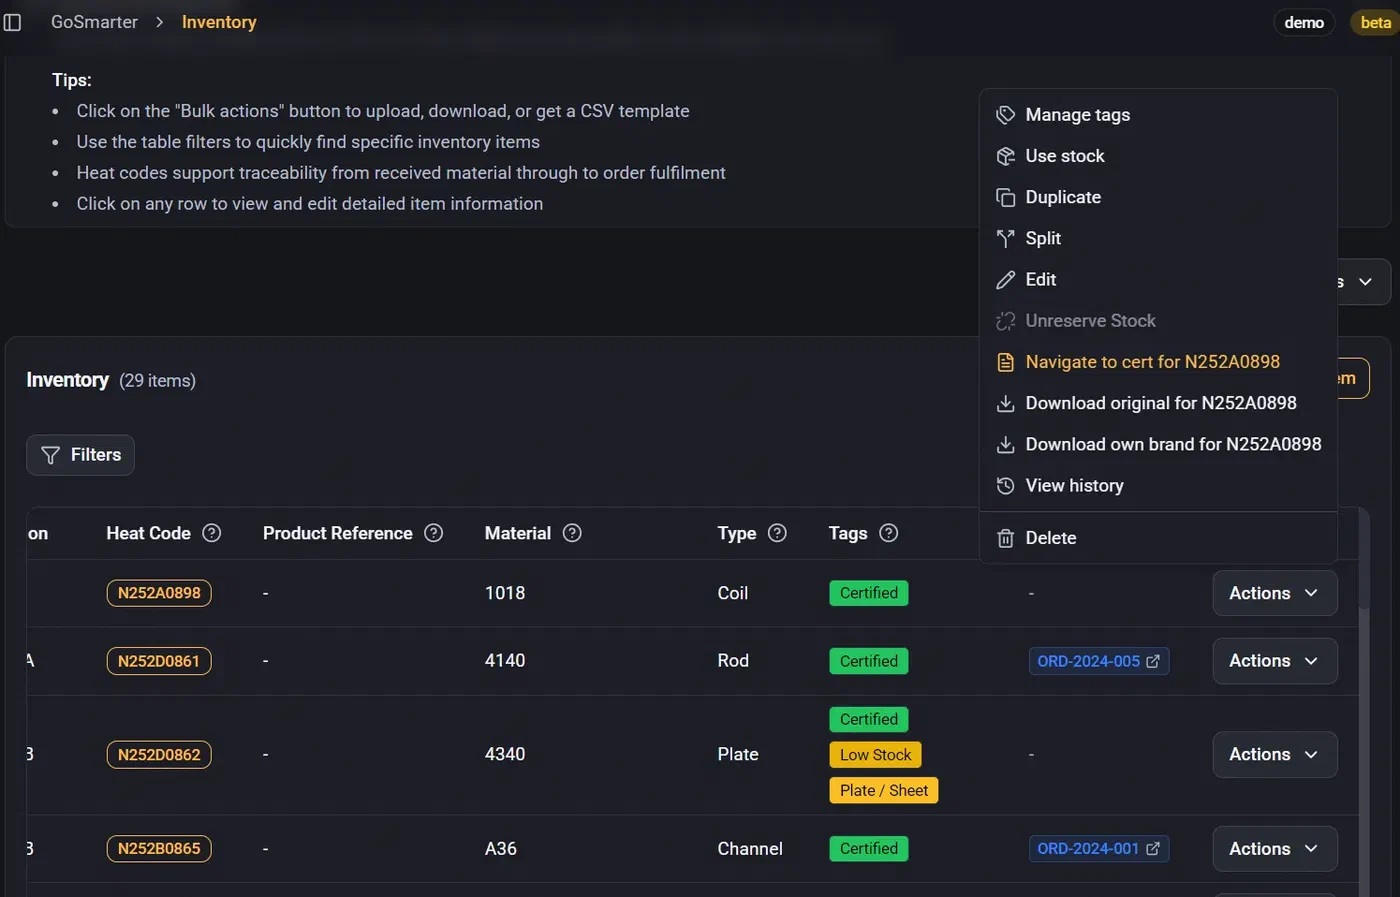The width and height of the screenshot is (1400, 897).
Task: Choose Download own brand for N252A0898
Action: coord(1158,444)
